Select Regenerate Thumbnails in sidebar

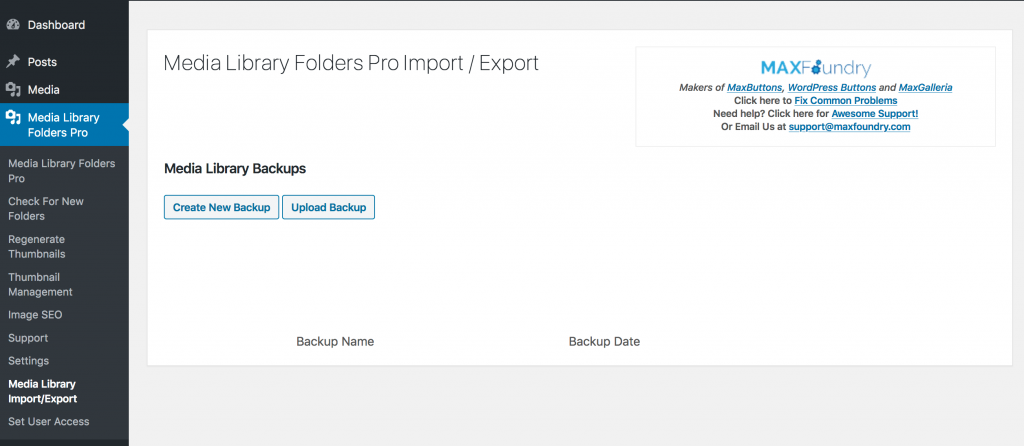pyautogui.click(x=37, y=247)
